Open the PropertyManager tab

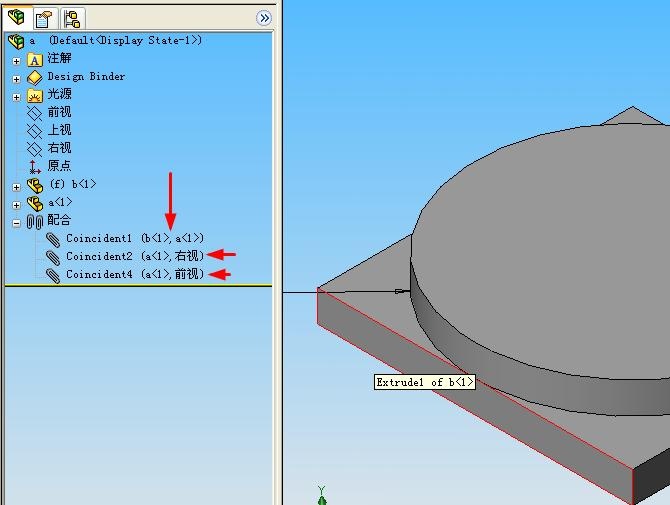[44, 19]
